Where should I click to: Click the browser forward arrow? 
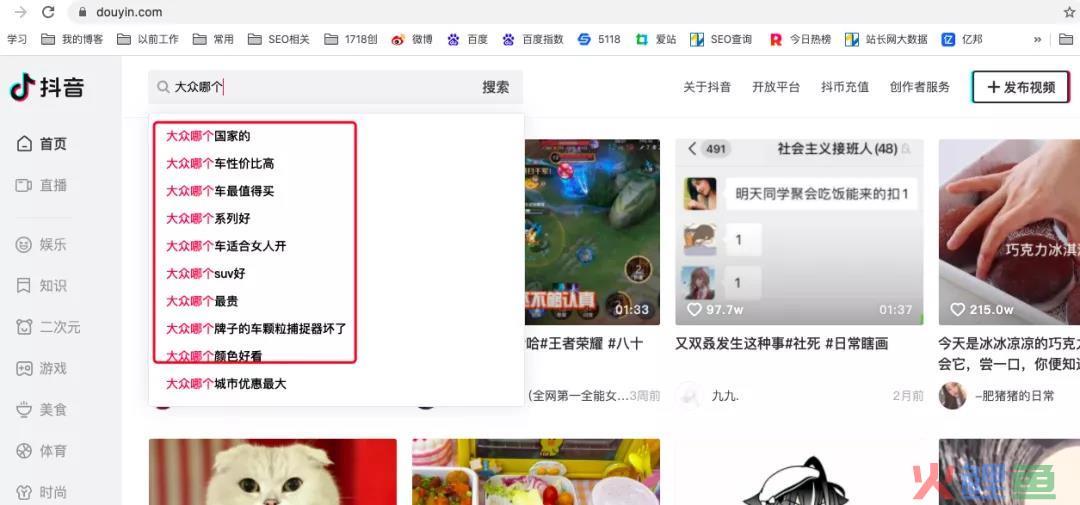(x=21, y=12)
